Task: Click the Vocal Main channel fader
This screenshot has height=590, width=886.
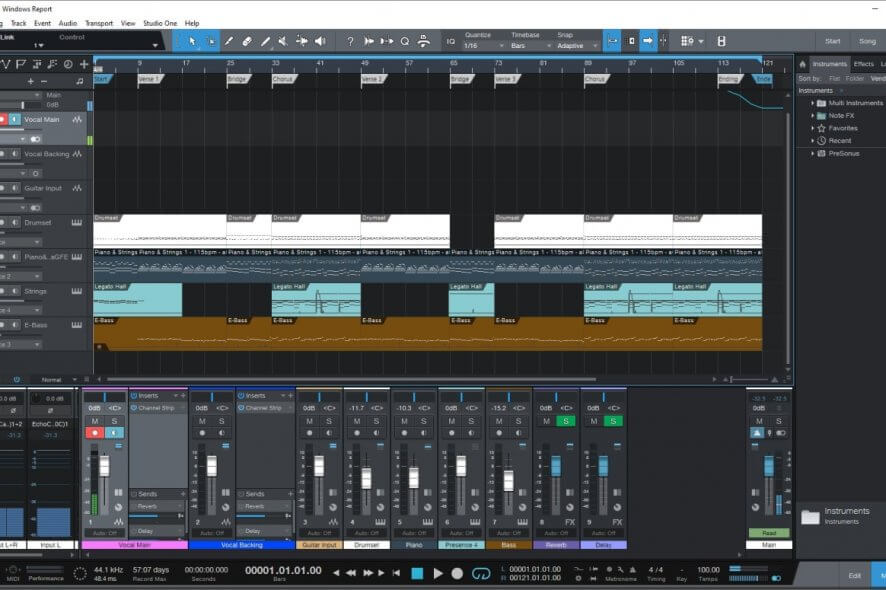Action: coord(105,466)
